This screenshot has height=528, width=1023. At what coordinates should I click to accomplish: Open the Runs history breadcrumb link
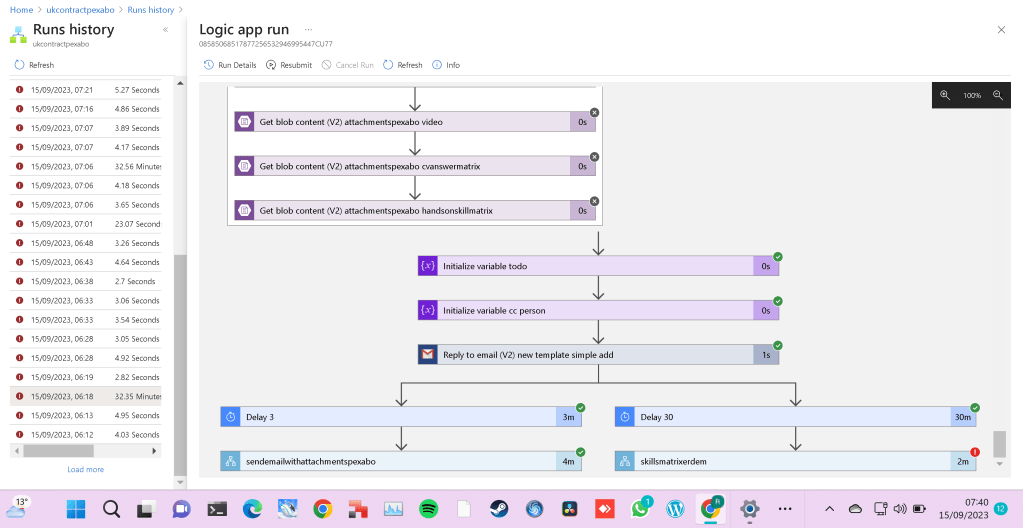tap(151, 10)
